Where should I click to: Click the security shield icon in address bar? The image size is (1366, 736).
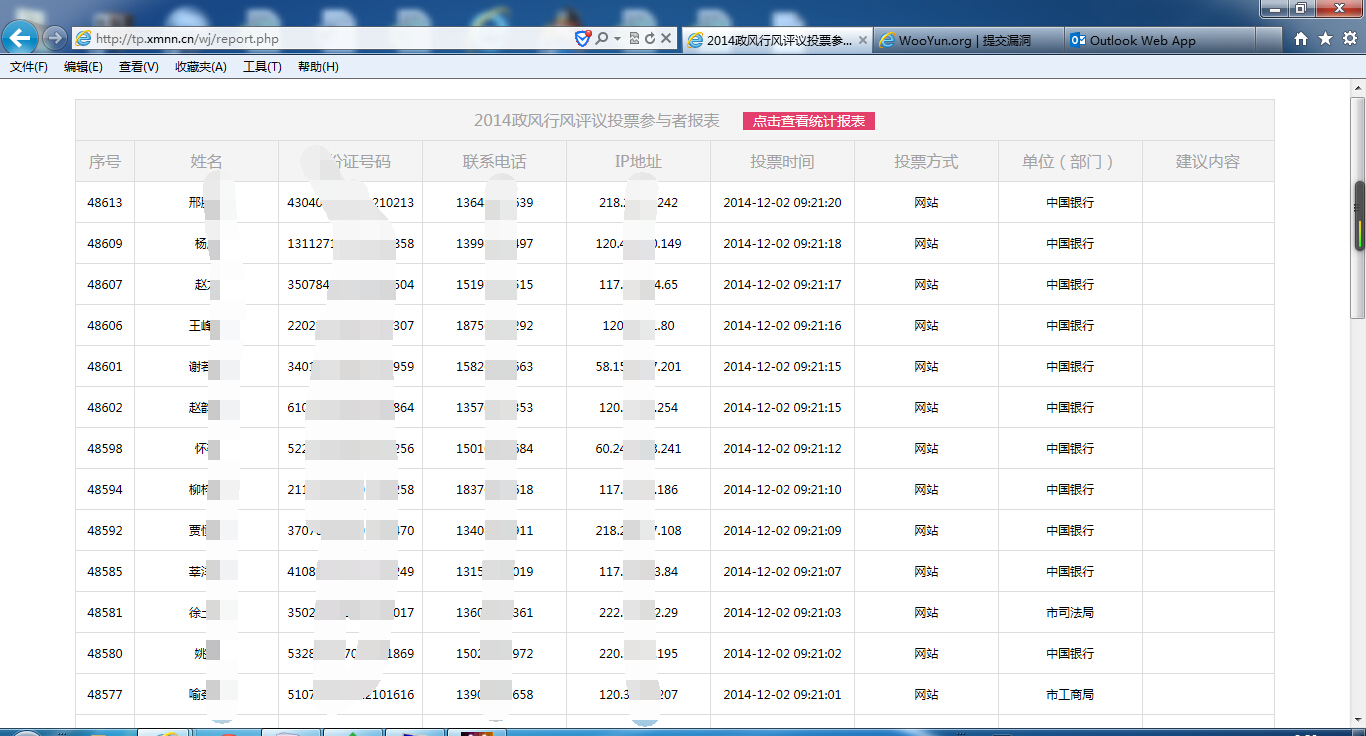(582, 39)
